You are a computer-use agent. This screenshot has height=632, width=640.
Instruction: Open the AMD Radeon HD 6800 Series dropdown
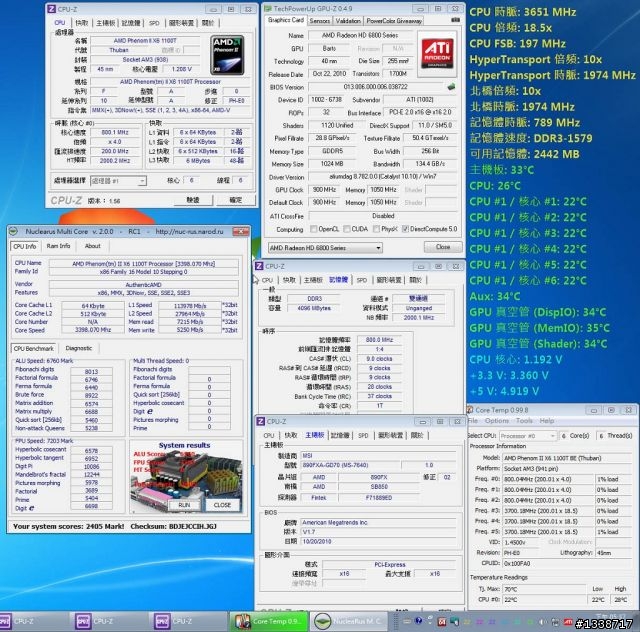click(325, 248)
